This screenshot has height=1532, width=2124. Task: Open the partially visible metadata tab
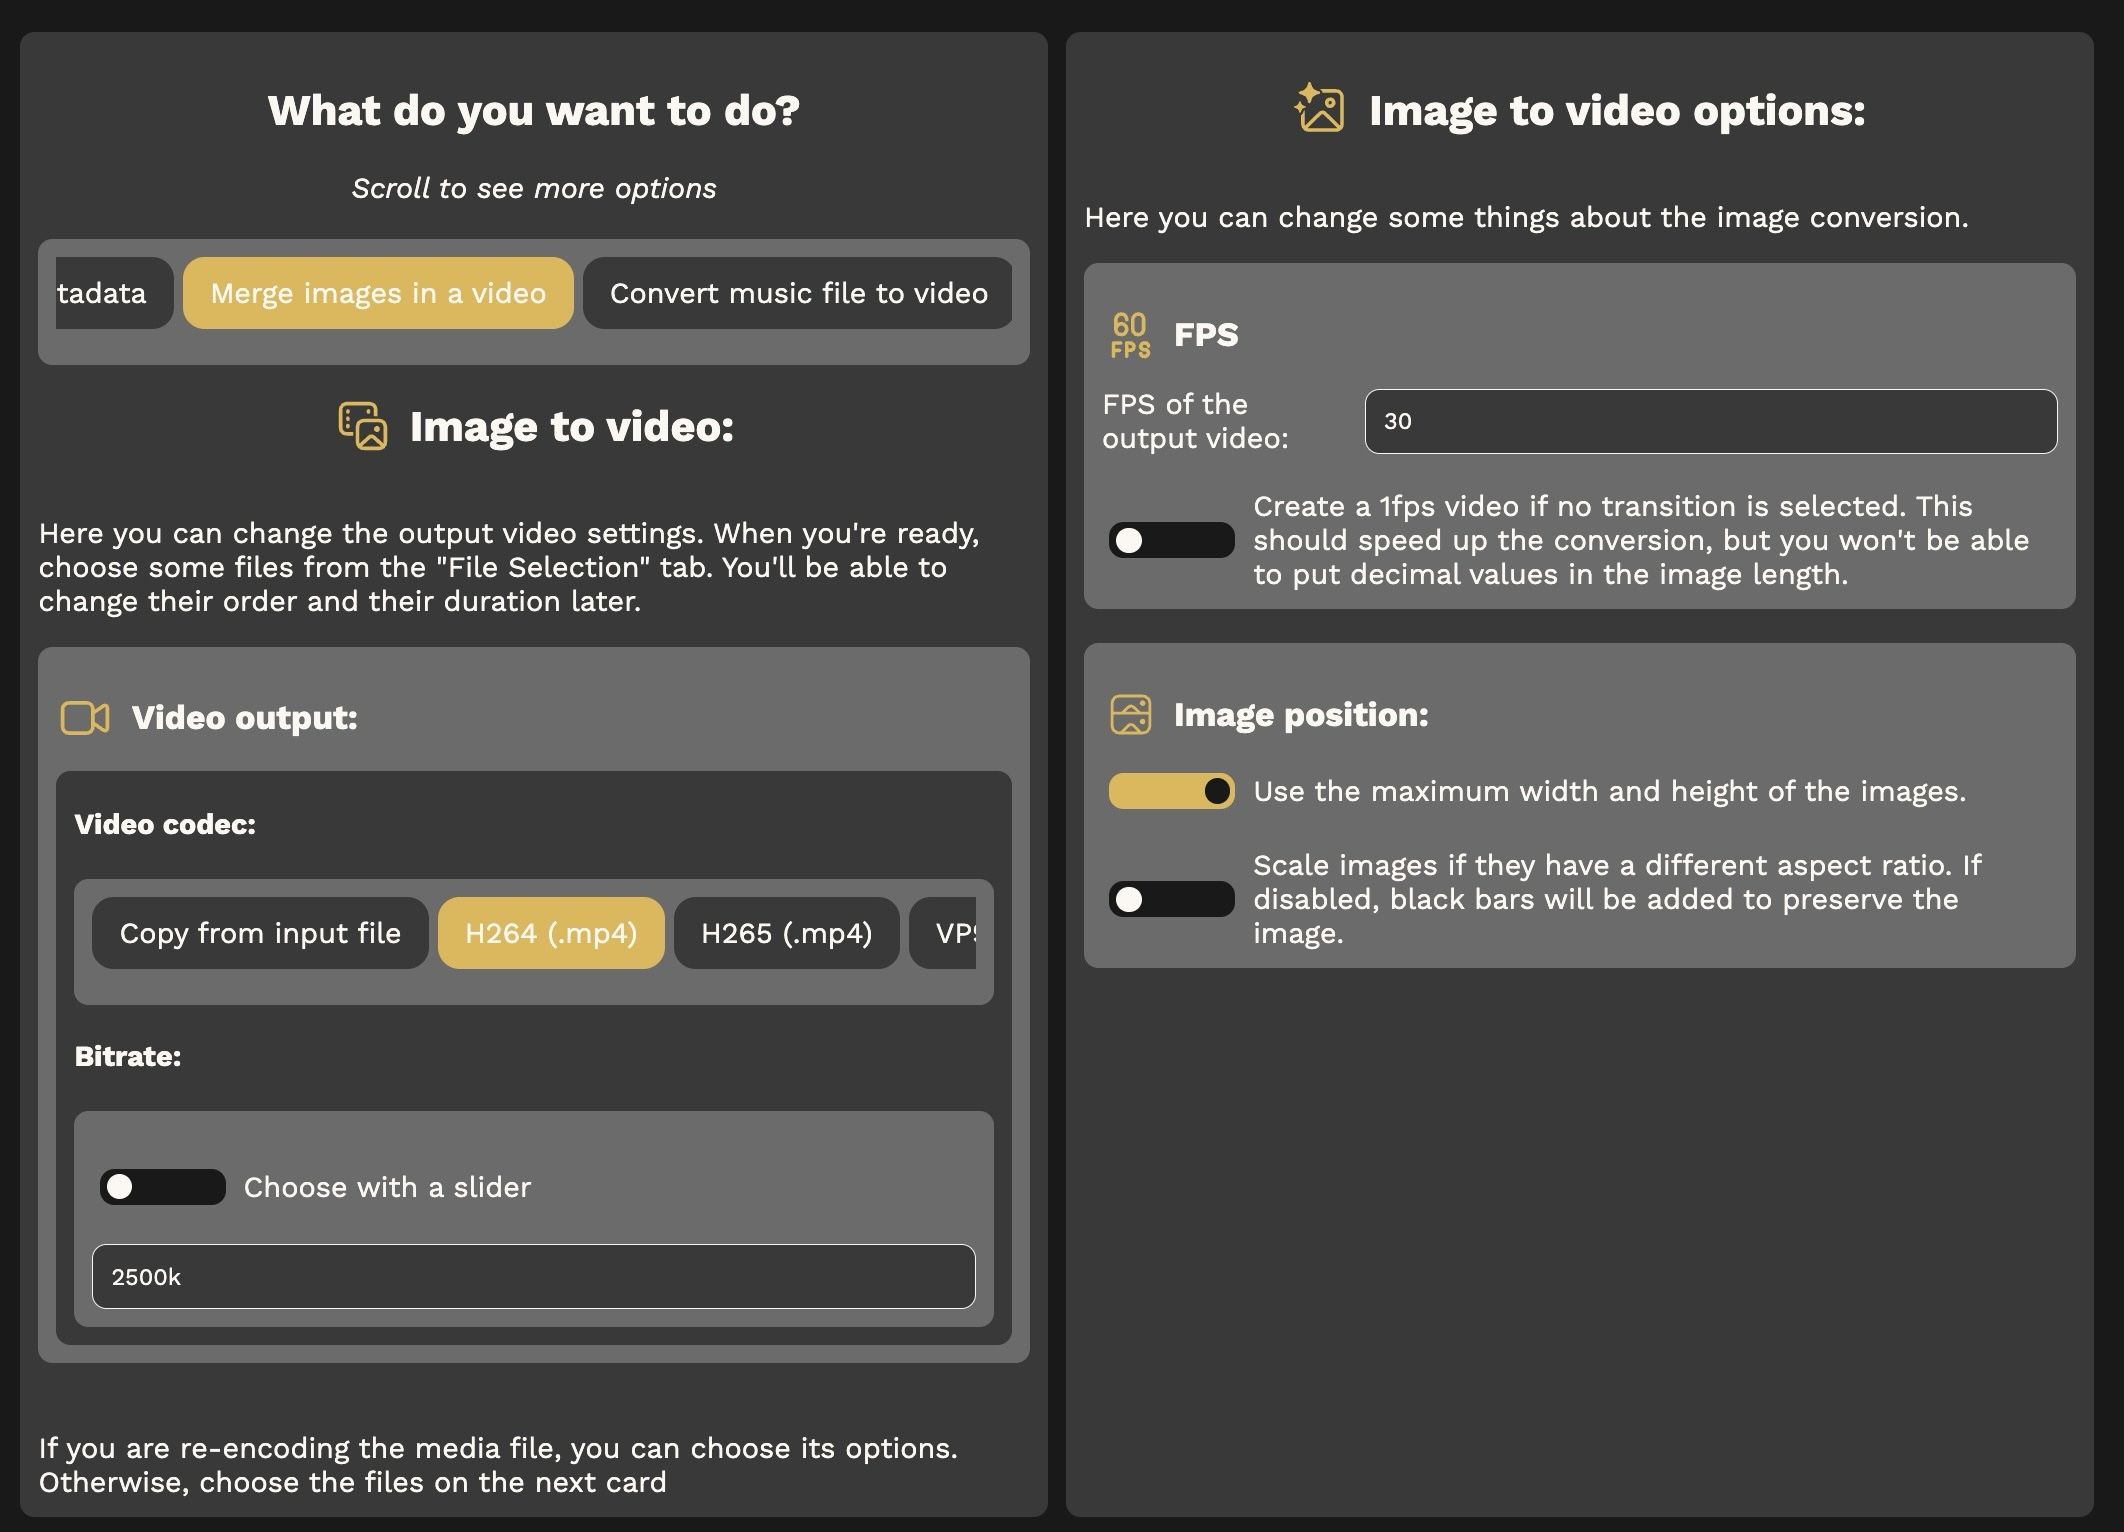click(x=114, y=293)
